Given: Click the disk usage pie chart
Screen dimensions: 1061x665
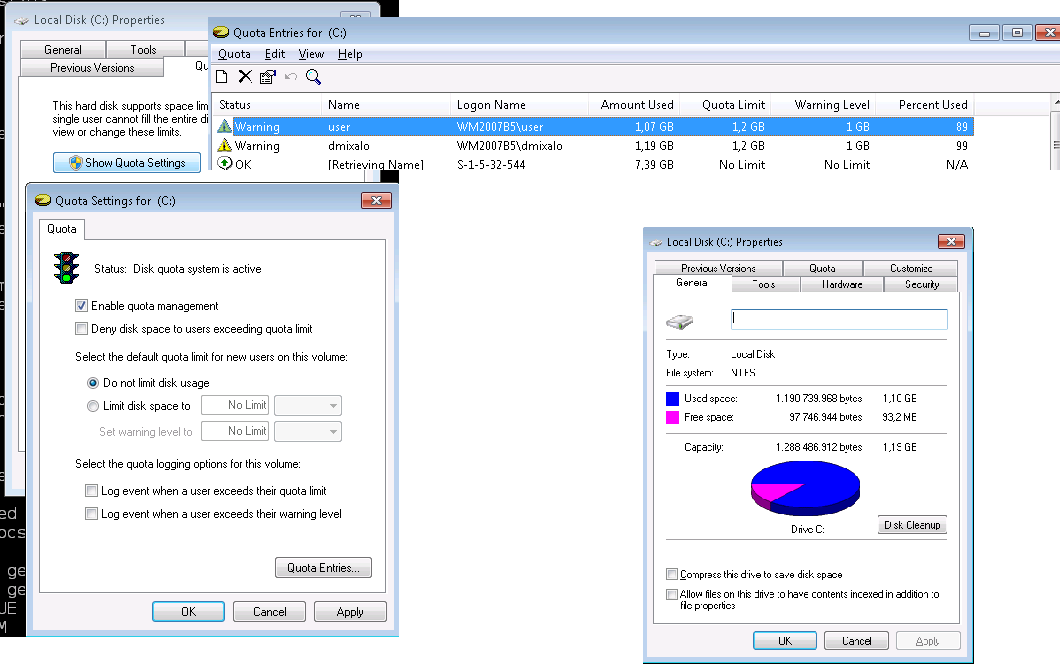Looking at the screenshot, I should tap(805, 488).
